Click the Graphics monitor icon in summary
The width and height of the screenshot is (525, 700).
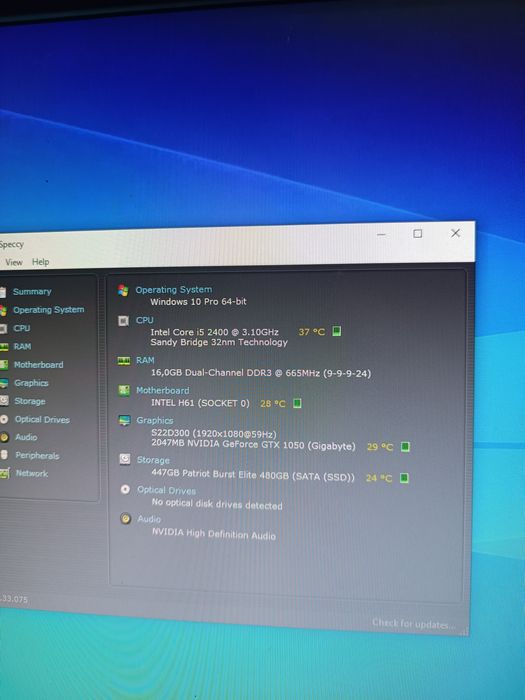[125, 420]
